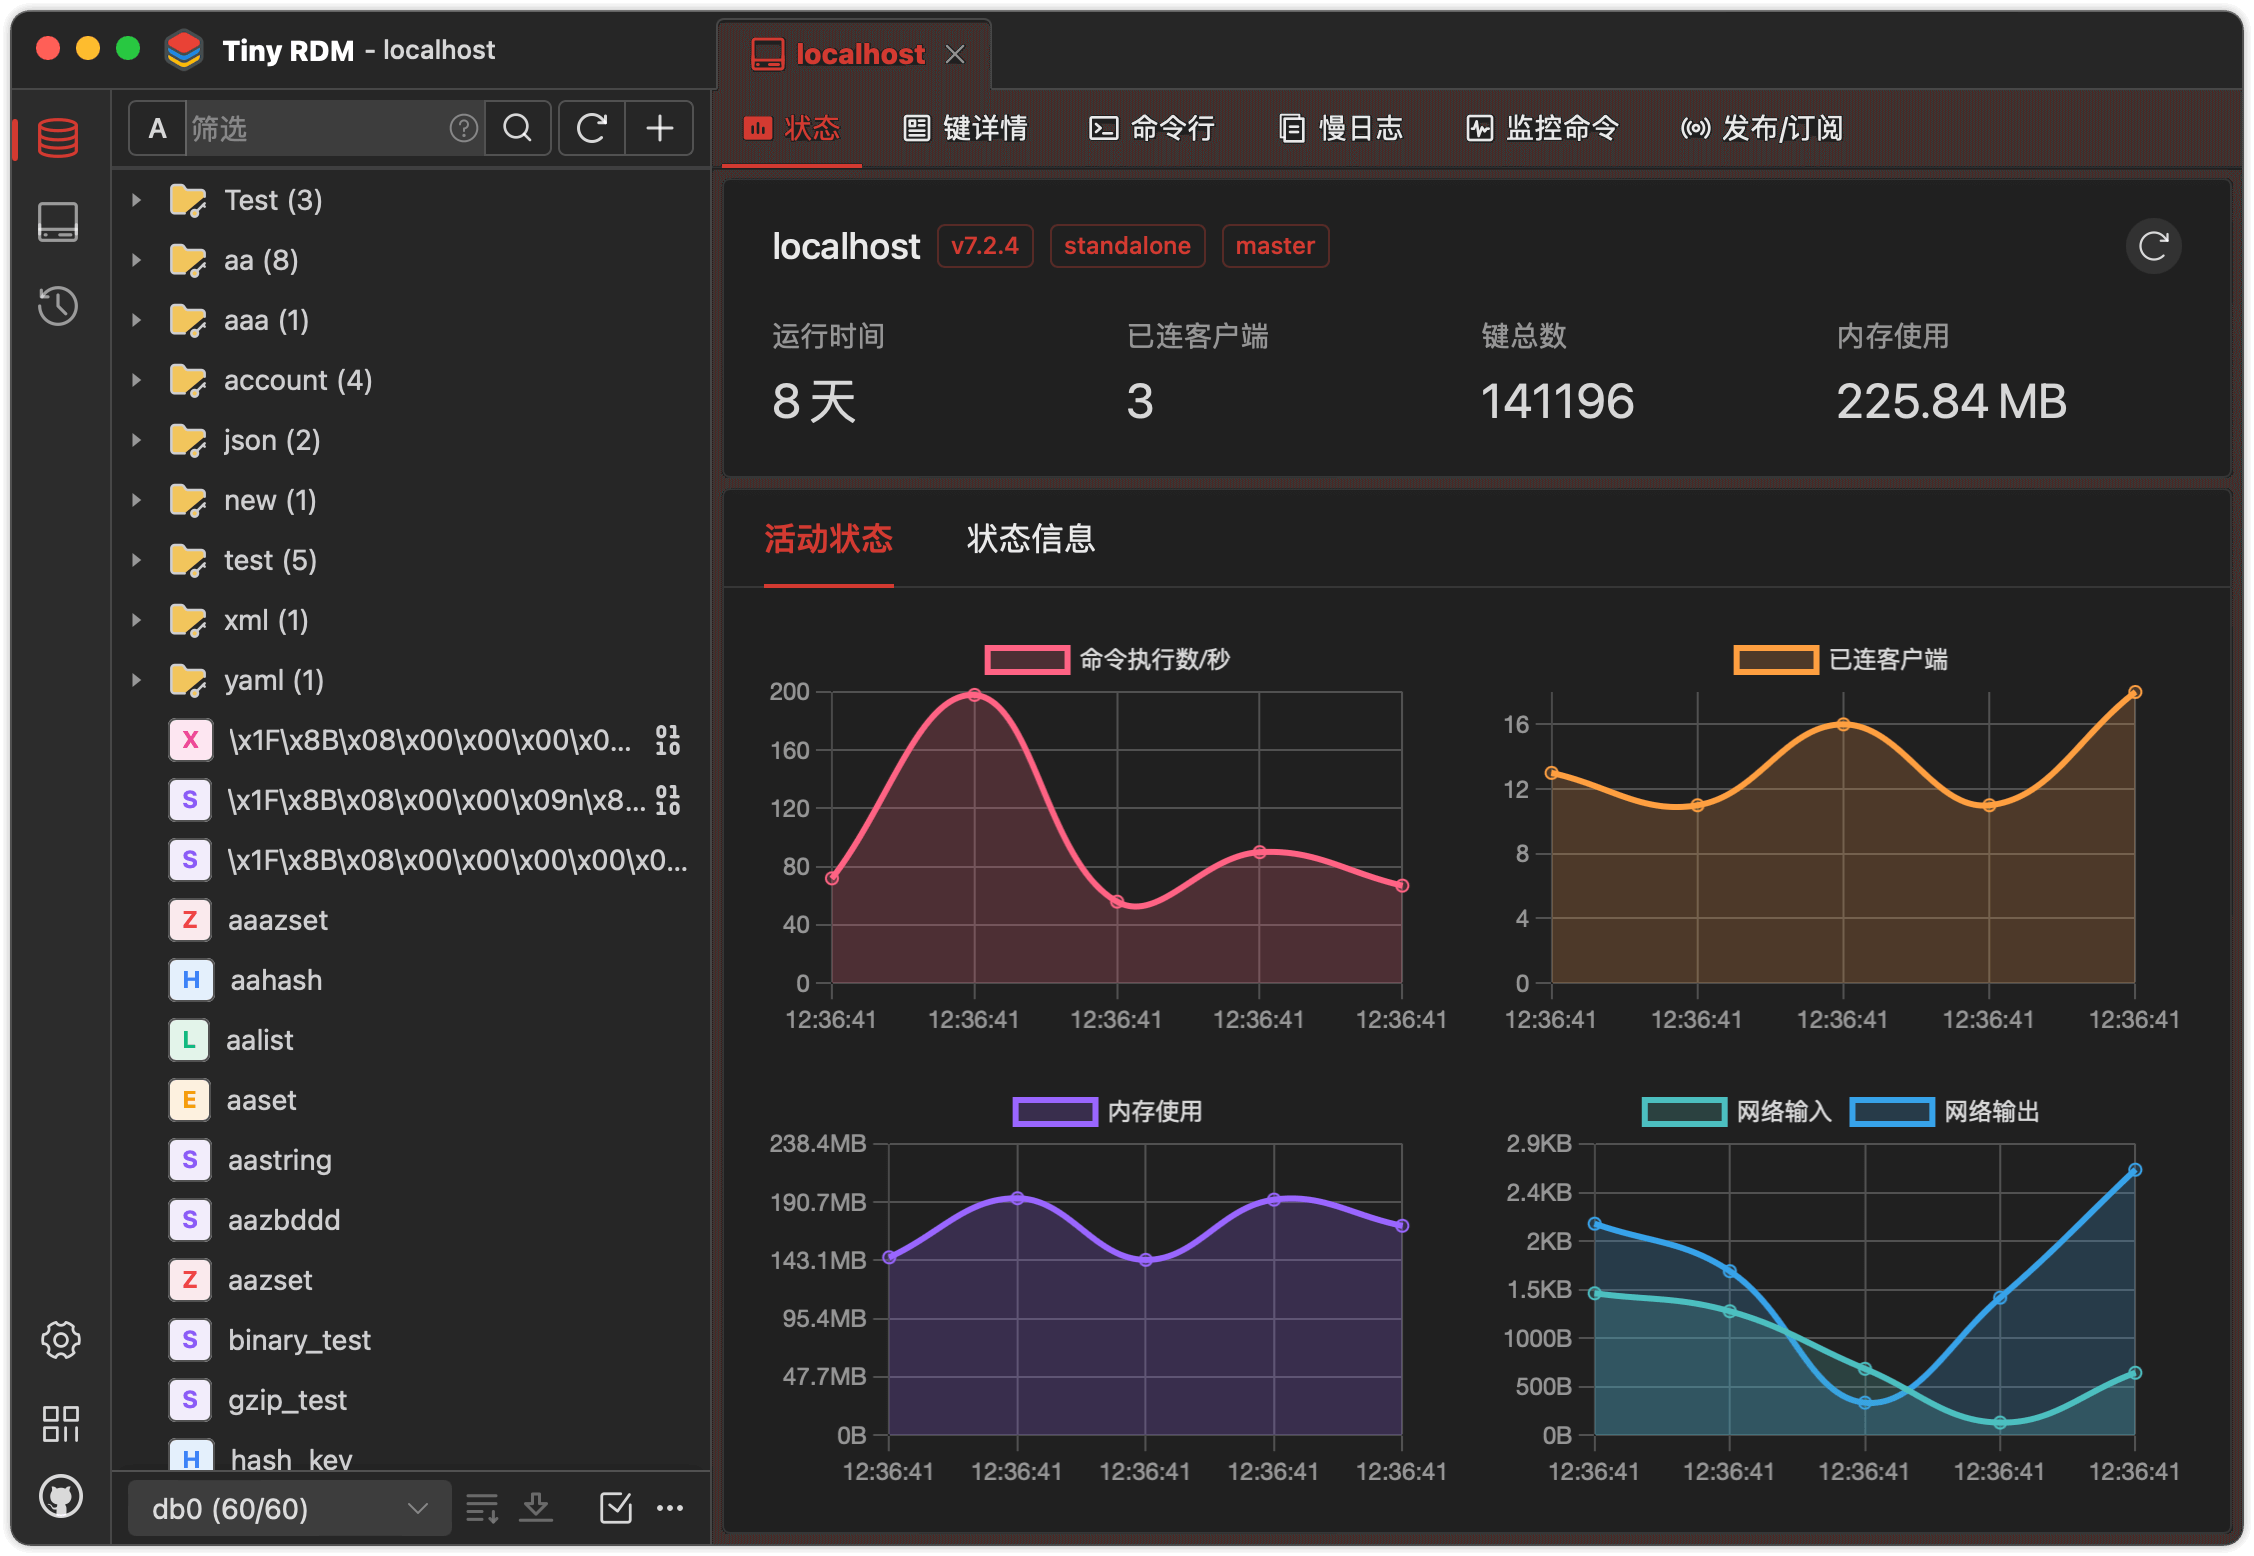Switch to the 键详情 tab
This screenshot has height=1556, width=2254.
pos(965,128)
